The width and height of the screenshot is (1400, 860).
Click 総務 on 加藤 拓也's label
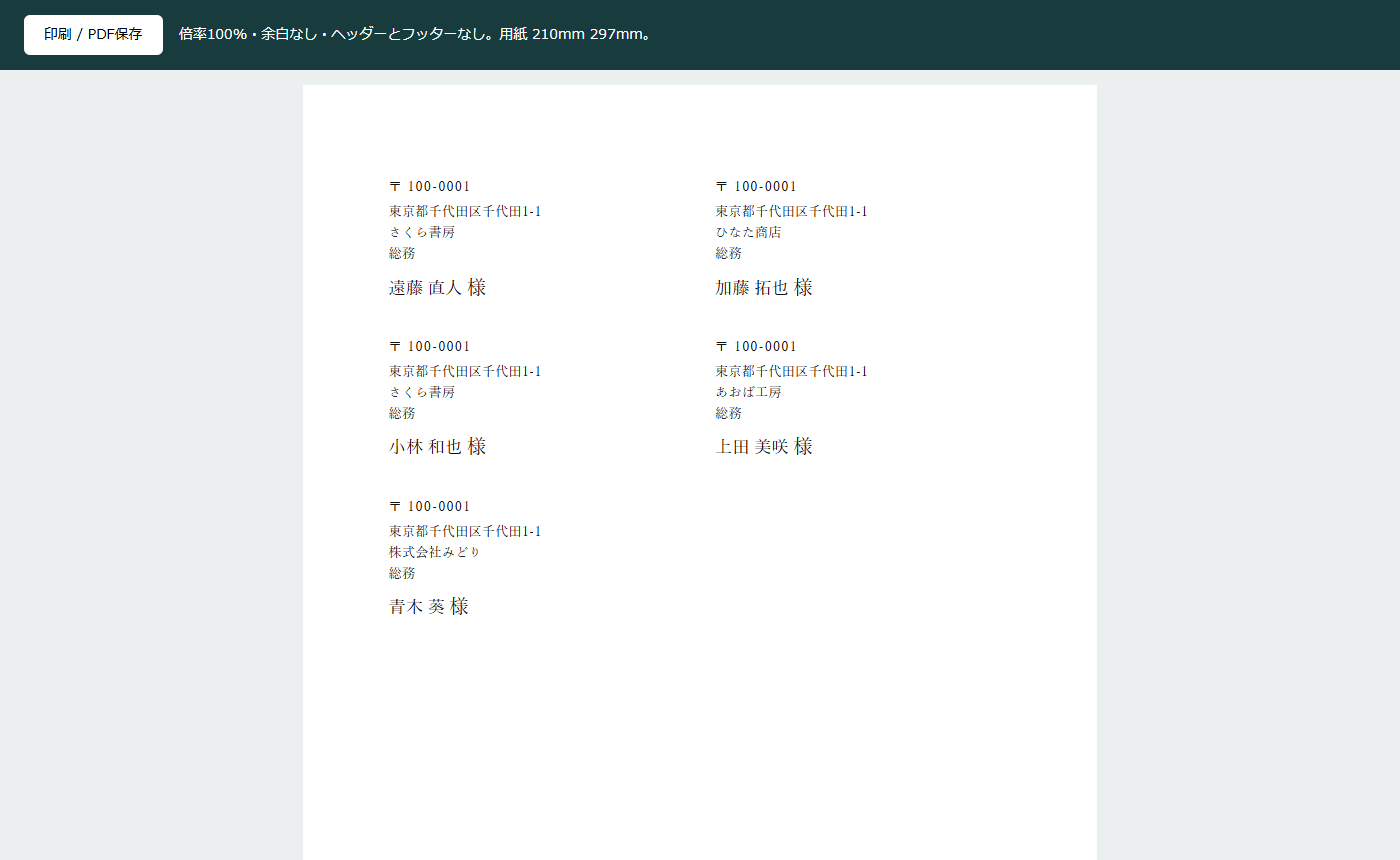[x=729, y=253]
